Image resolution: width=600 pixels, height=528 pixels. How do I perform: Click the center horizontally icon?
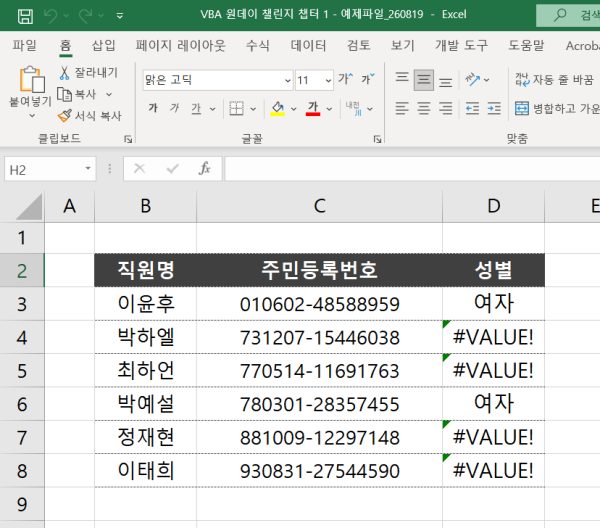coord(424,109)
